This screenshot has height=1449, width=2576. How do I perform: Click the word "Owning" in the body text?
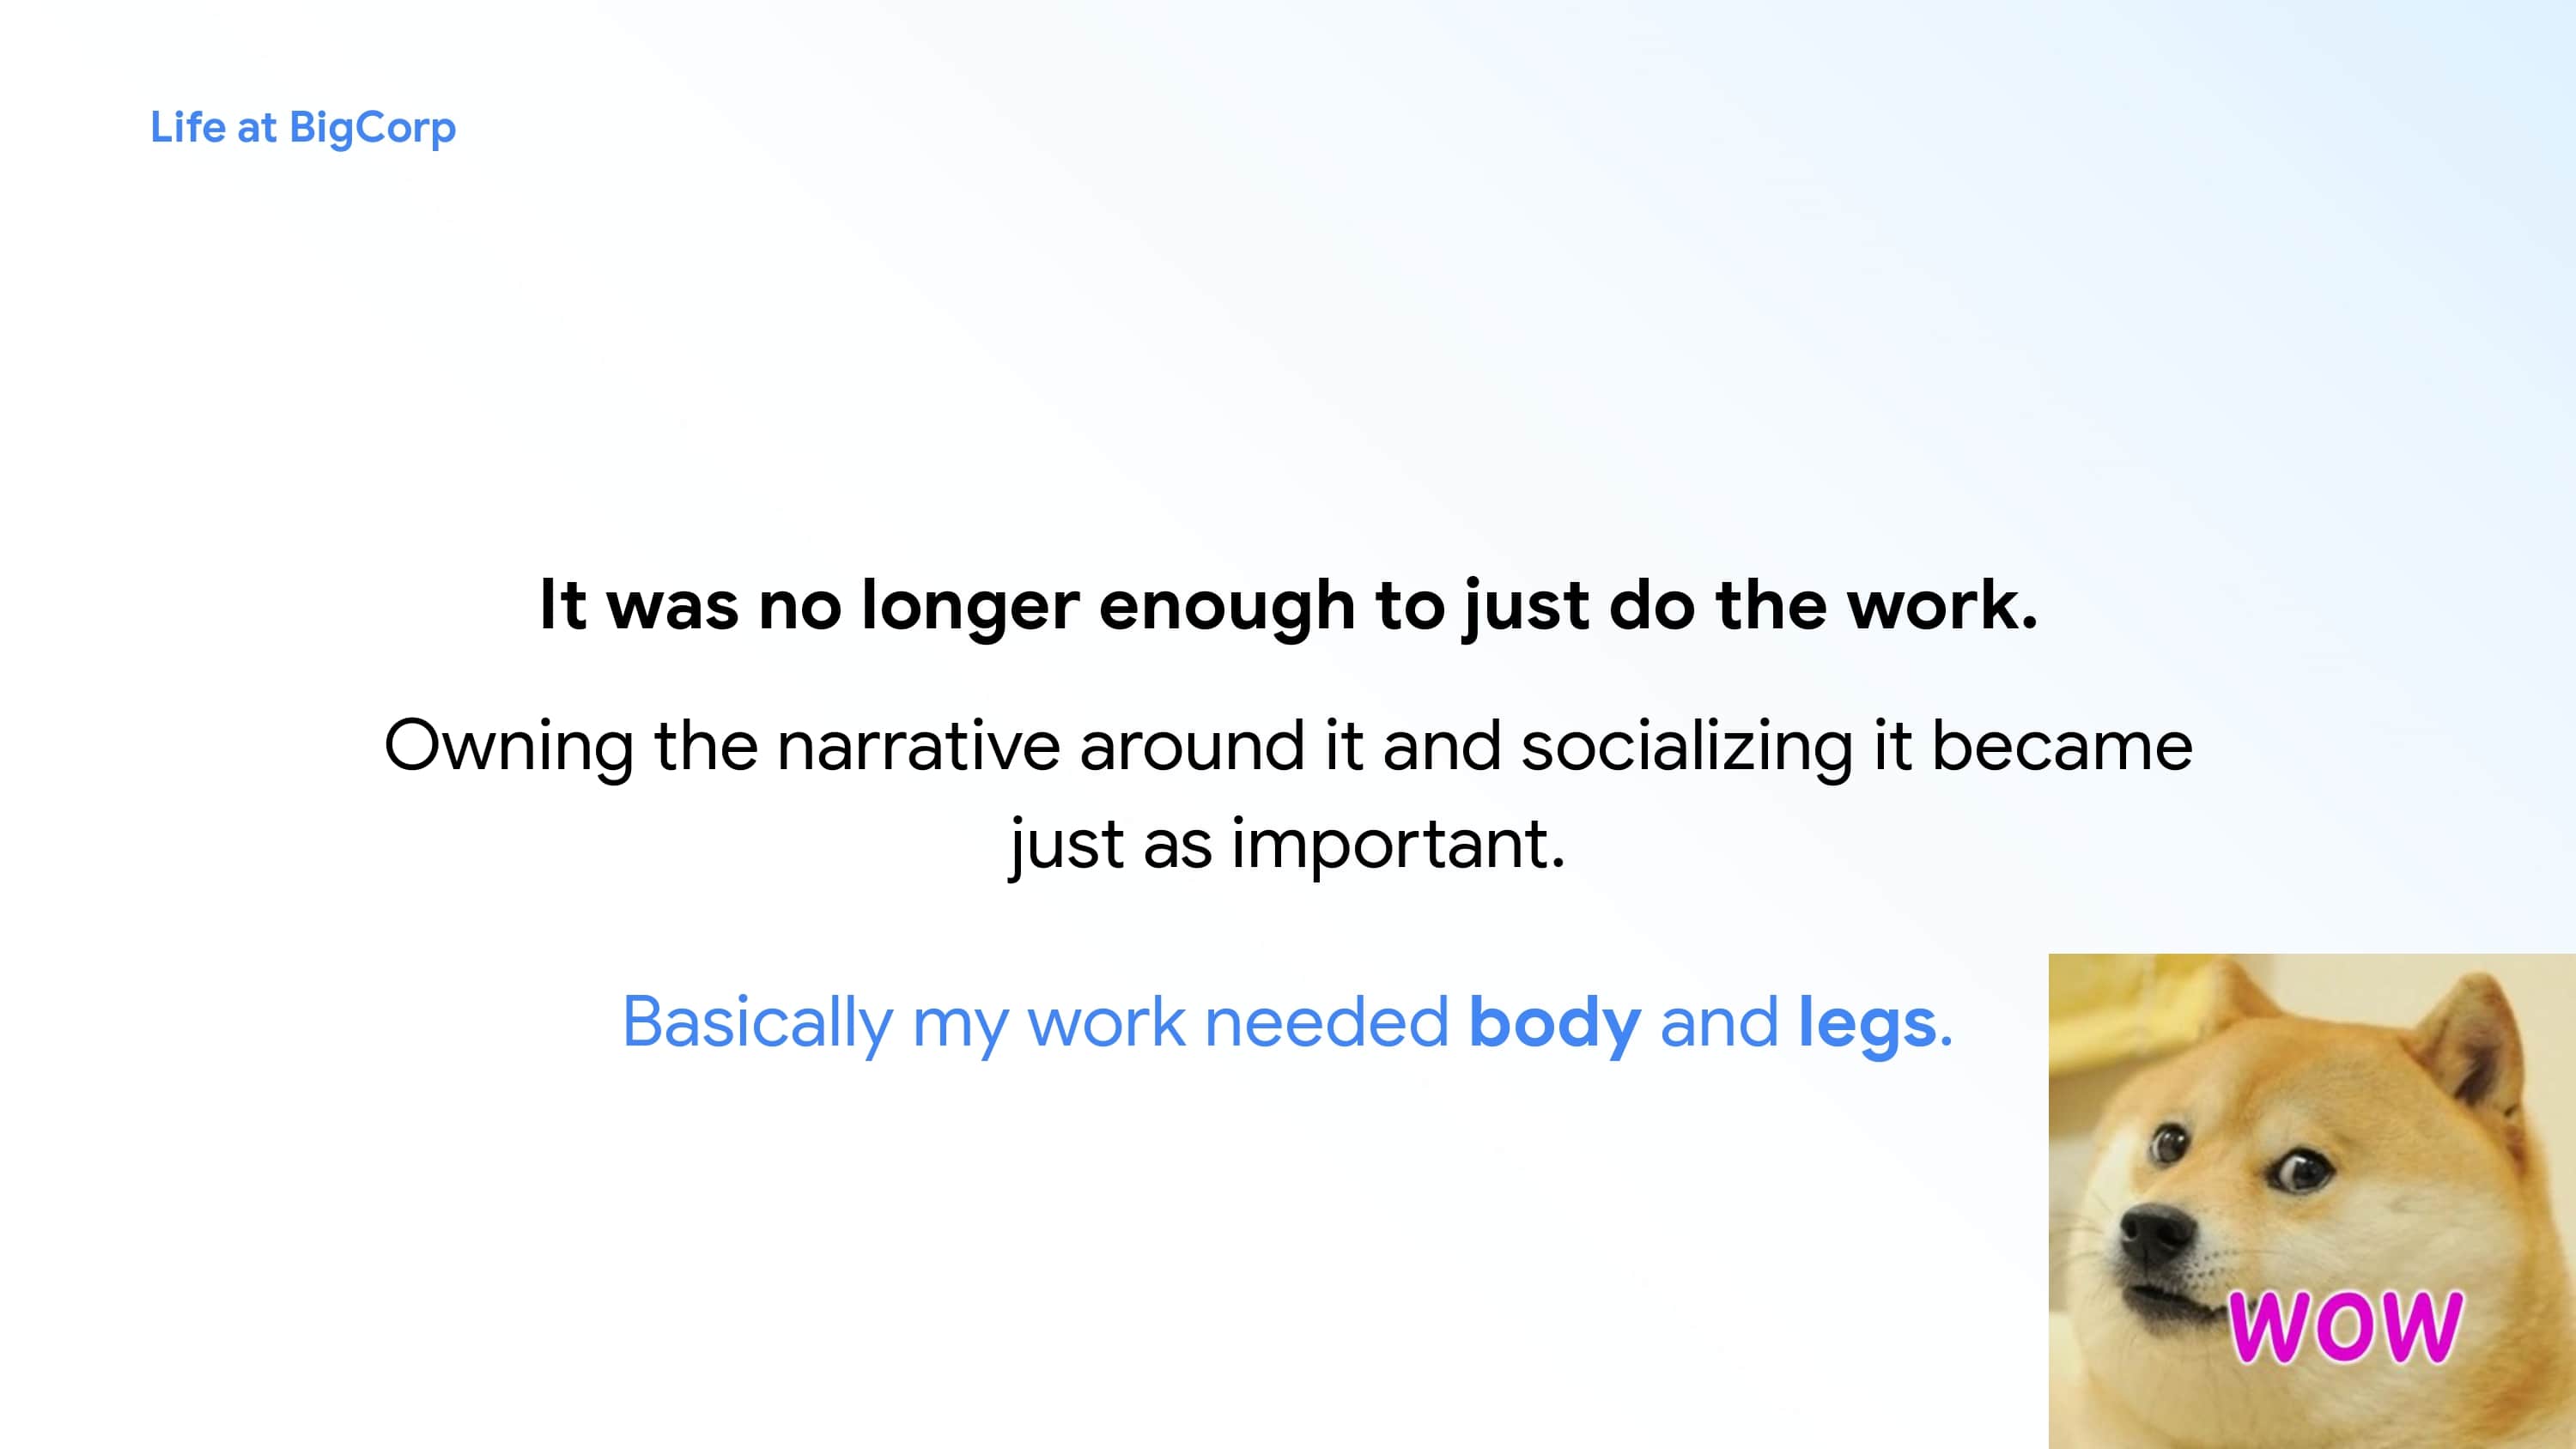coord(508,748)
